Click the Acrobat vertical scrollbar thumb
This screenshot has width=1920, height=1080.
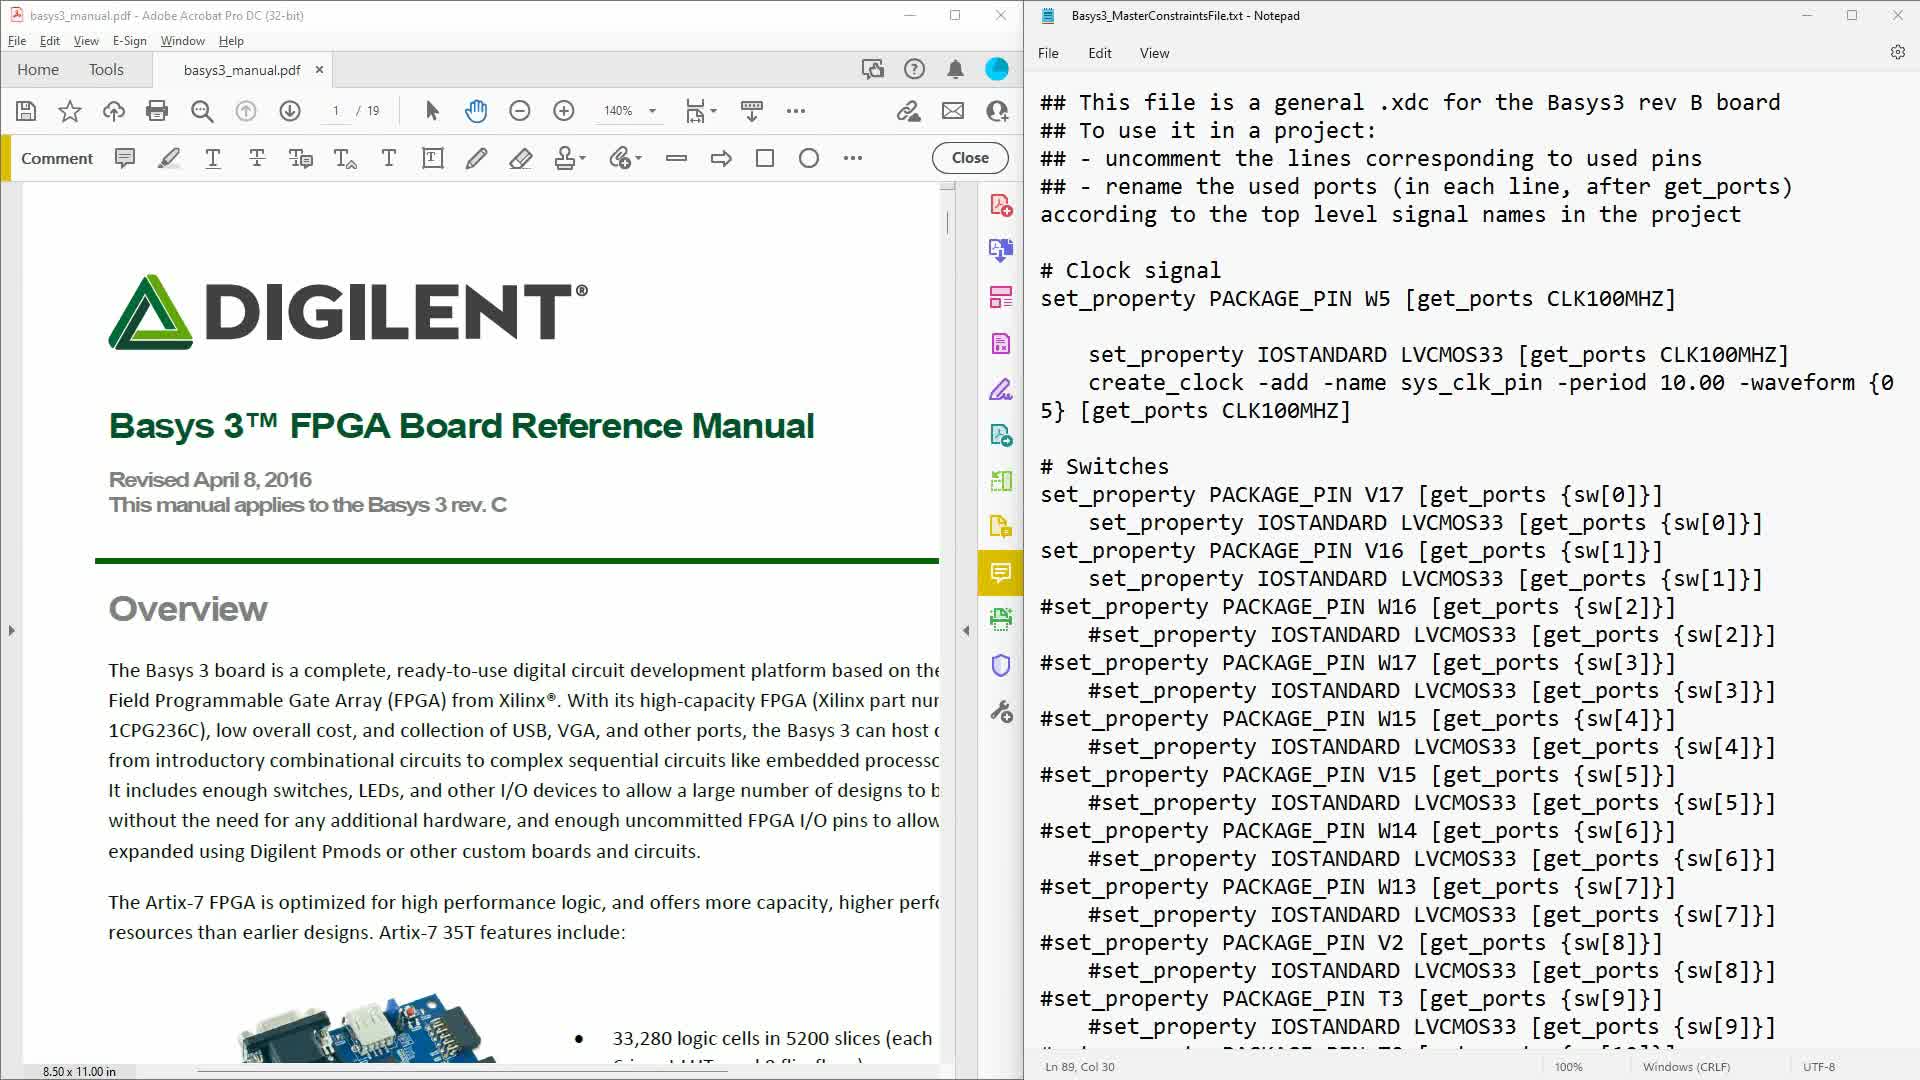tap(947, 223)
